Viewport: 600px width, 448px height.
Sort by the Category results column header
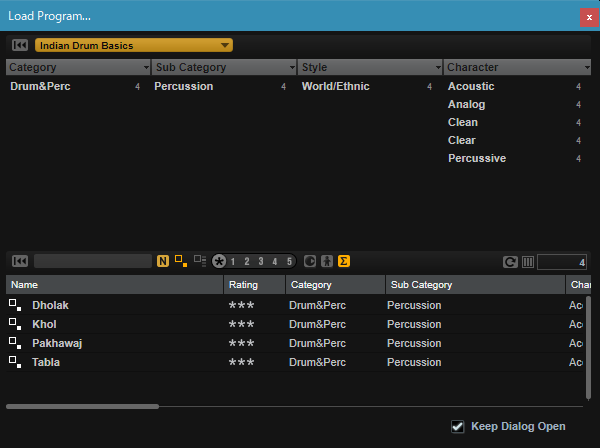click(335, 285)
